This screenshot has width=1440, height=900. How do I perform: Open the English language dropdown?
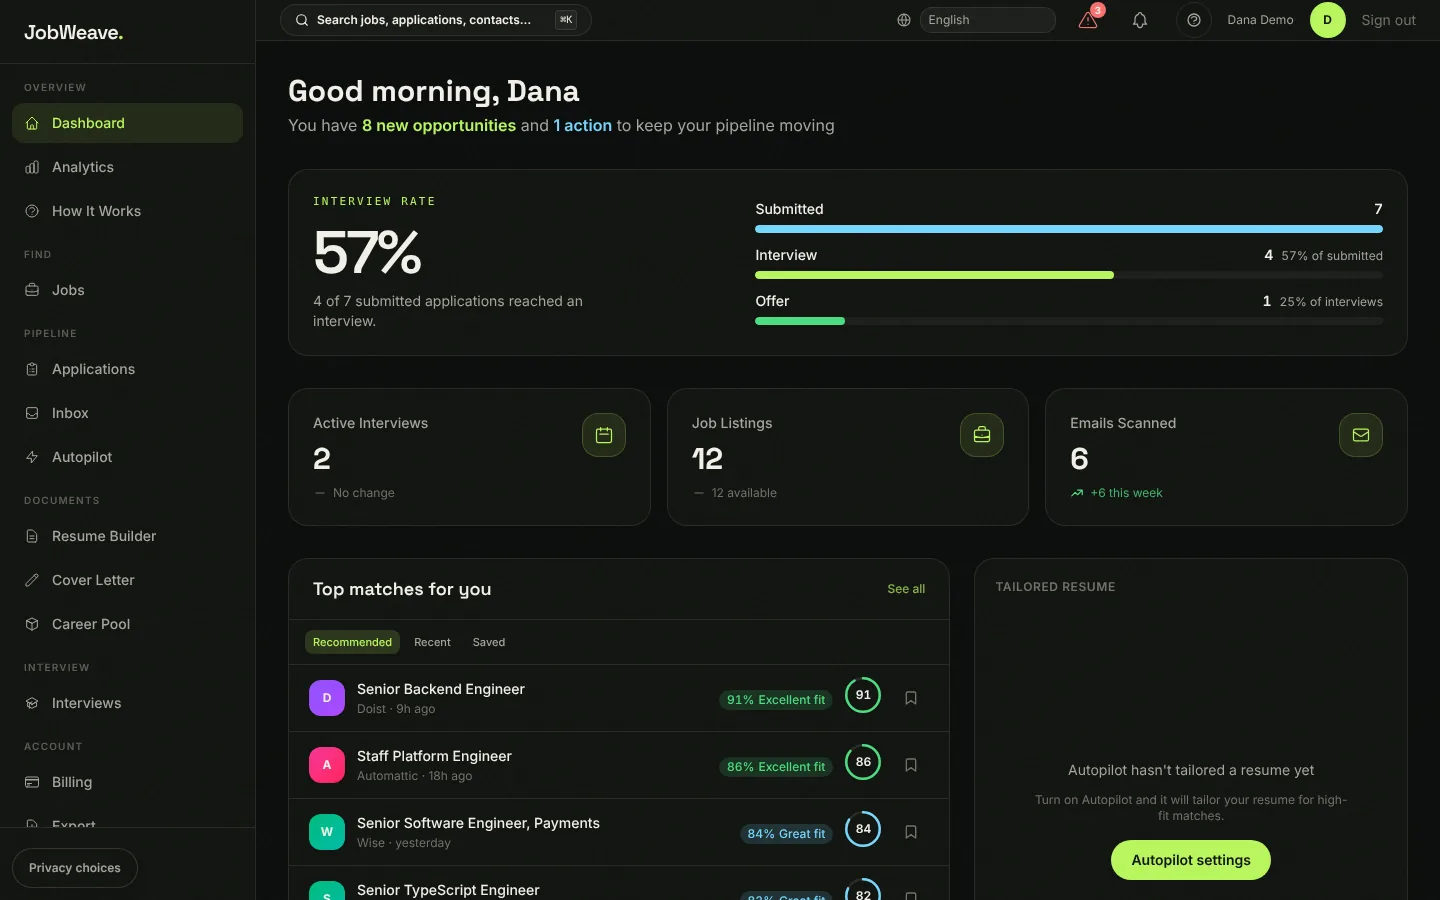987,20
